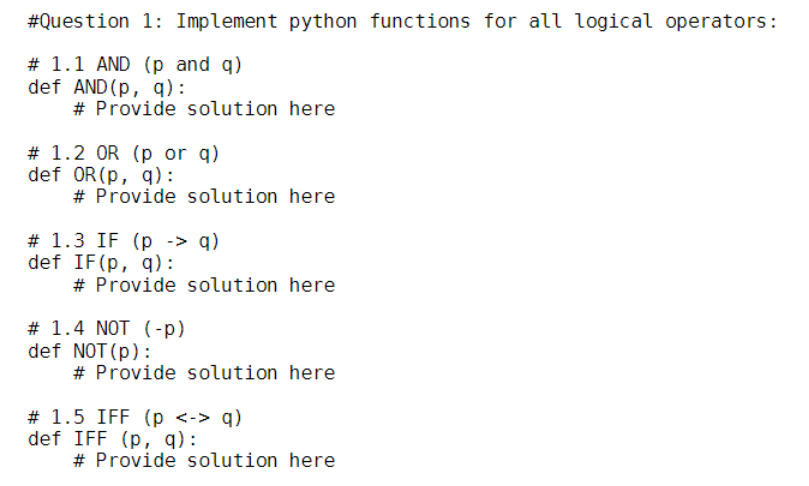
Task: Click the solution placeholder under IF function
Action: tap(204, 285)
